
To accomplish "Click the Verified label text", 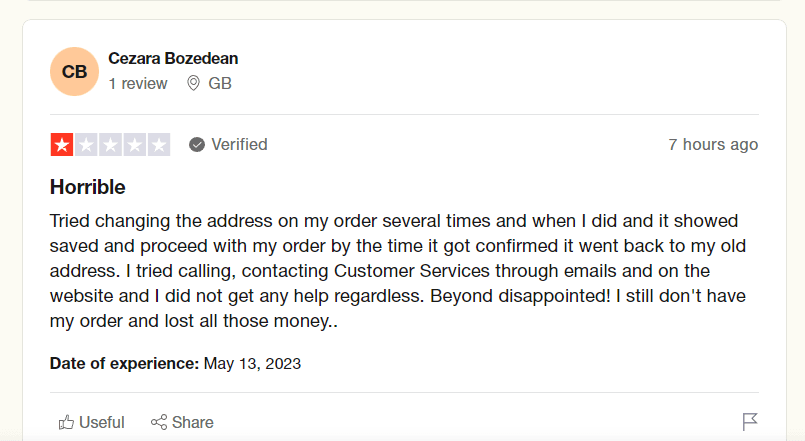I will pos(239,145).
